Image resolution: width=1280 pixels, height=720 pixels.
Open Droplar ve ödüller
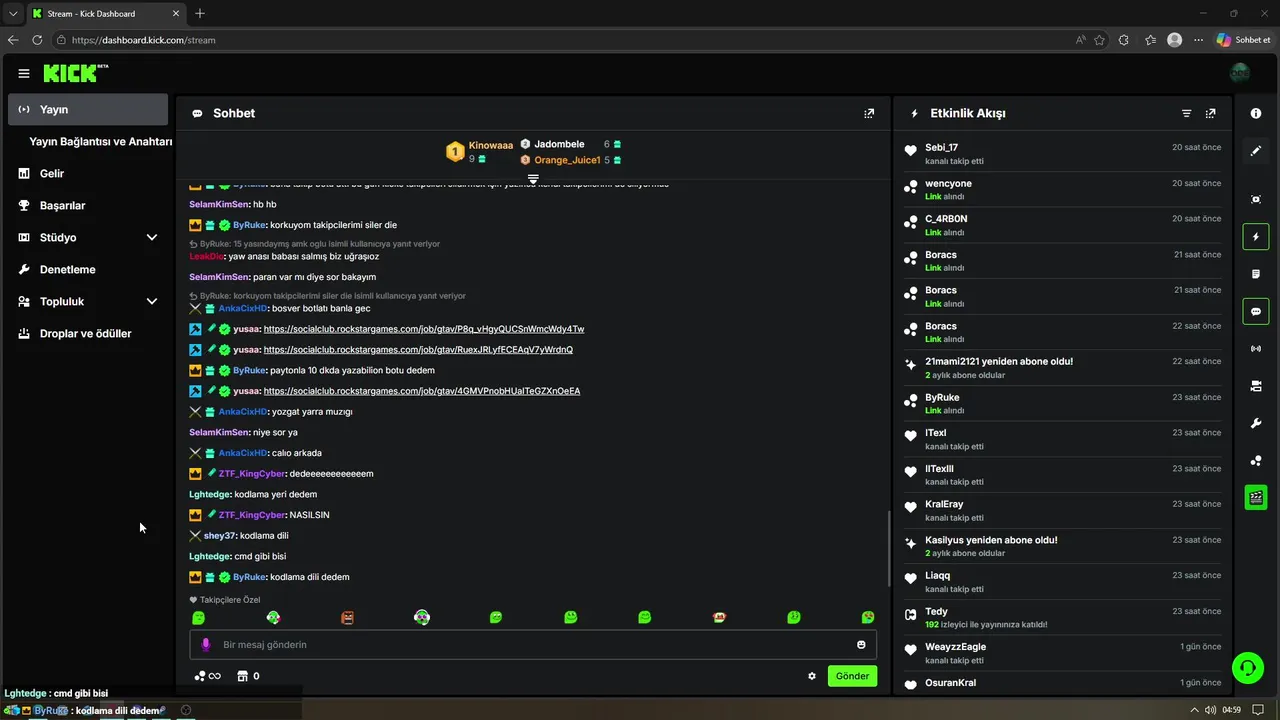click(x=88, y=333)
